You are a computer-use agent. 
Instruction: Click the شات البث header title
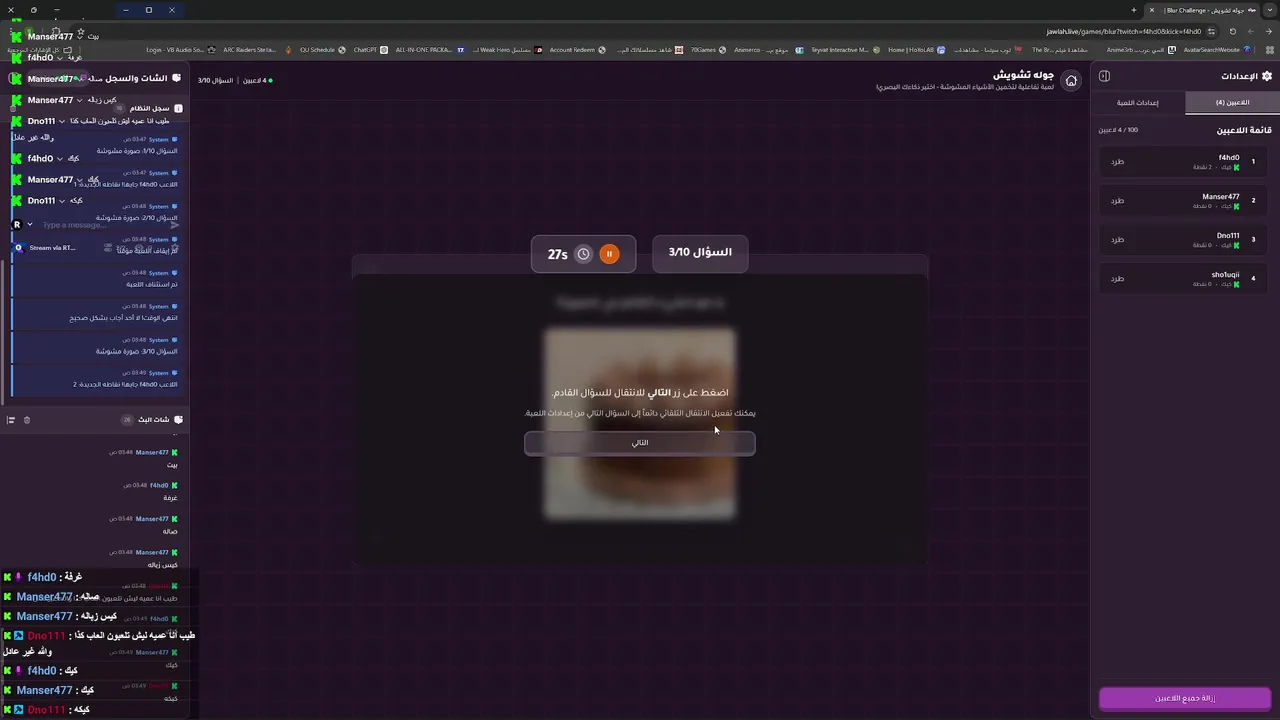tap(154, 420)
